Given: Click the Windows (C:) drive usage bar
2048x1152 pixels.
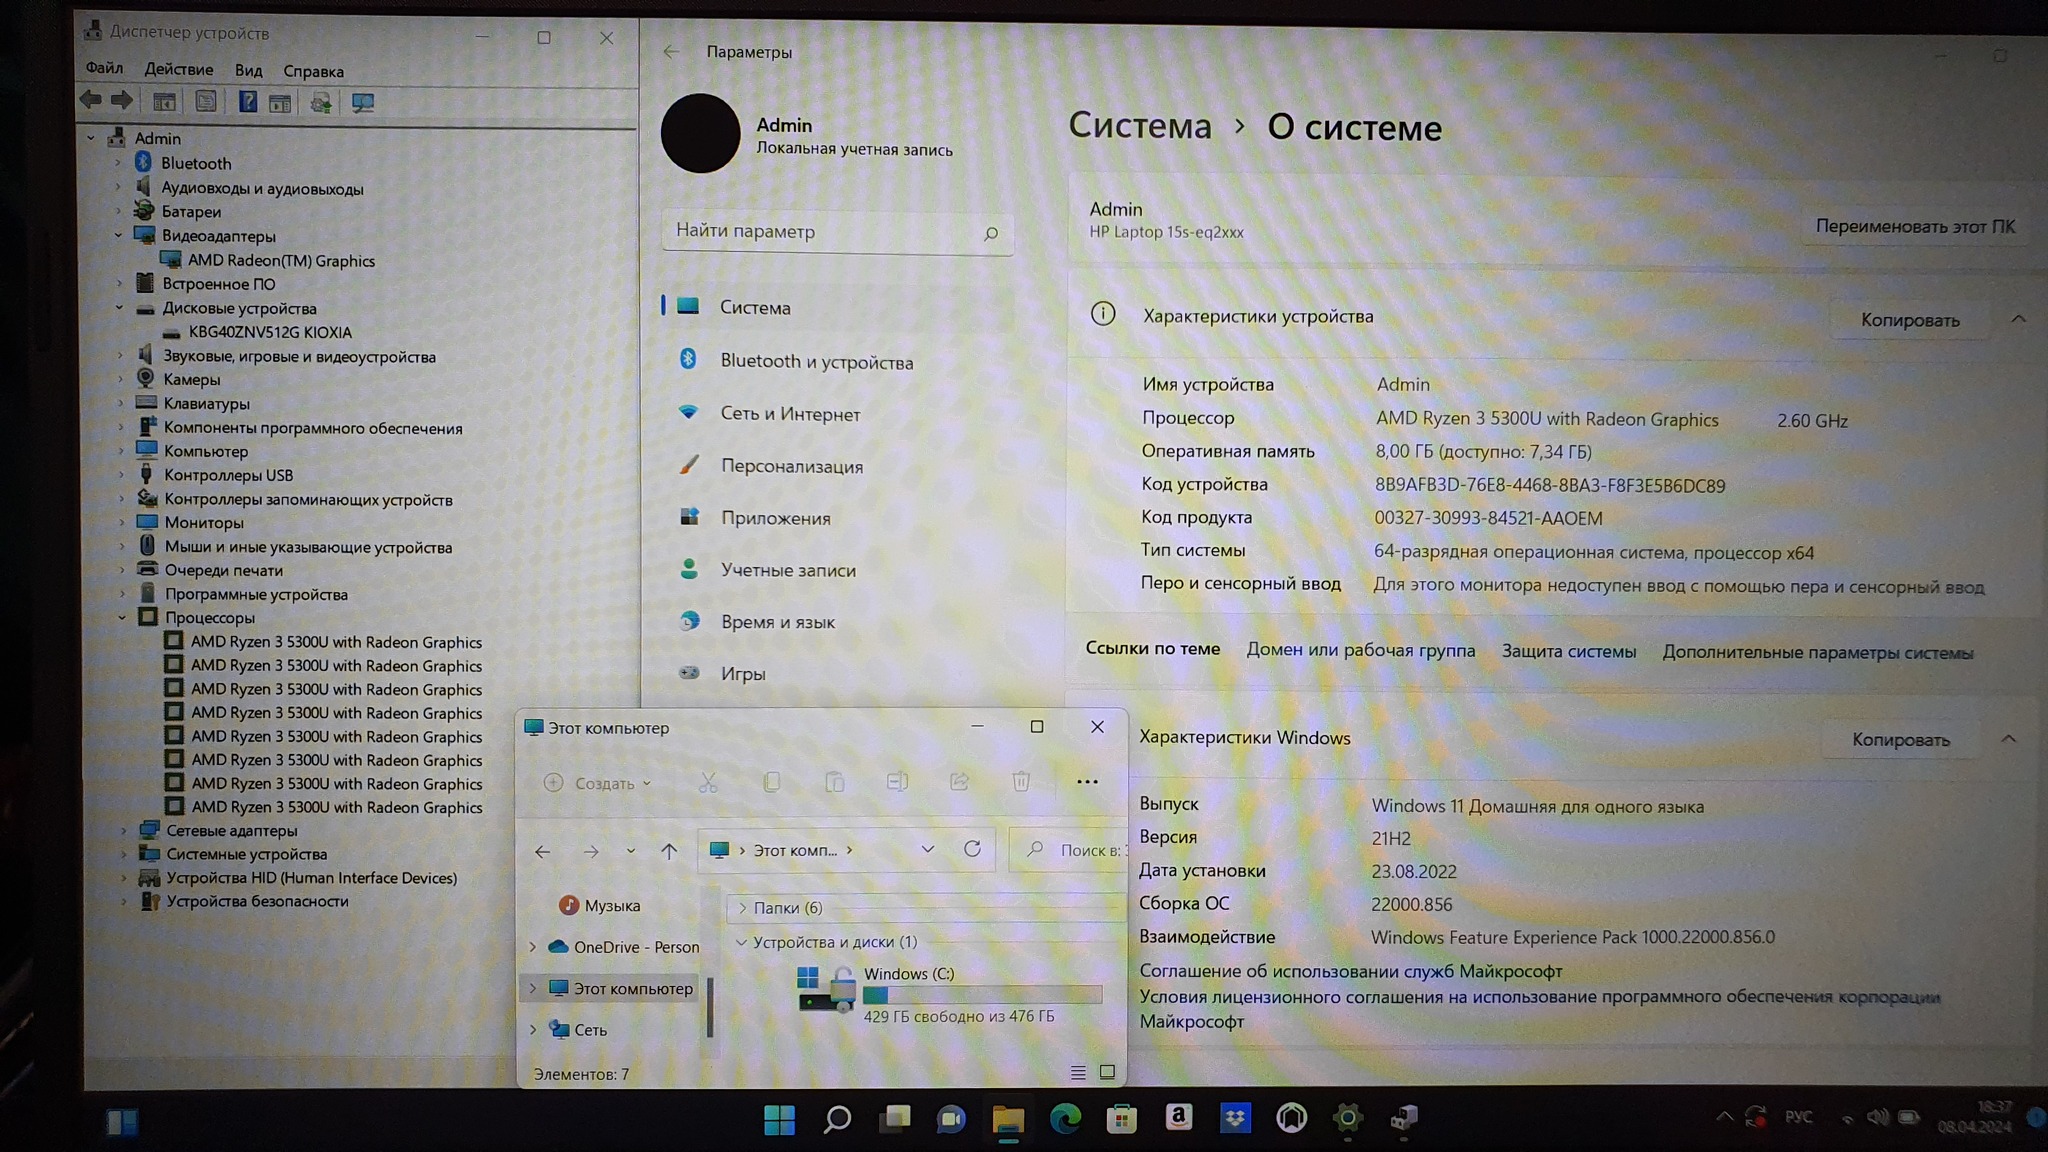Looking at the screenshot, I should coord(982,995).
